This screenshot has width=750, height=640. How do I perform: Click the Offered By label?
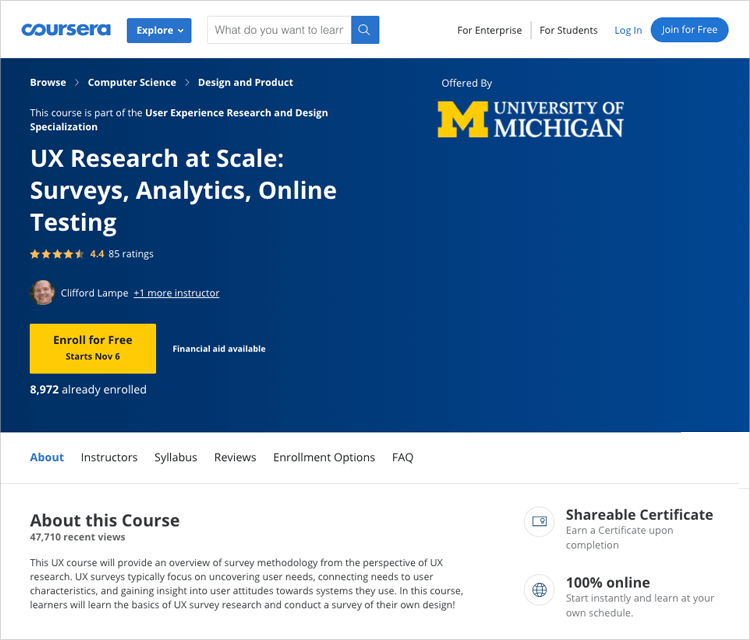(x=467, y=83)
